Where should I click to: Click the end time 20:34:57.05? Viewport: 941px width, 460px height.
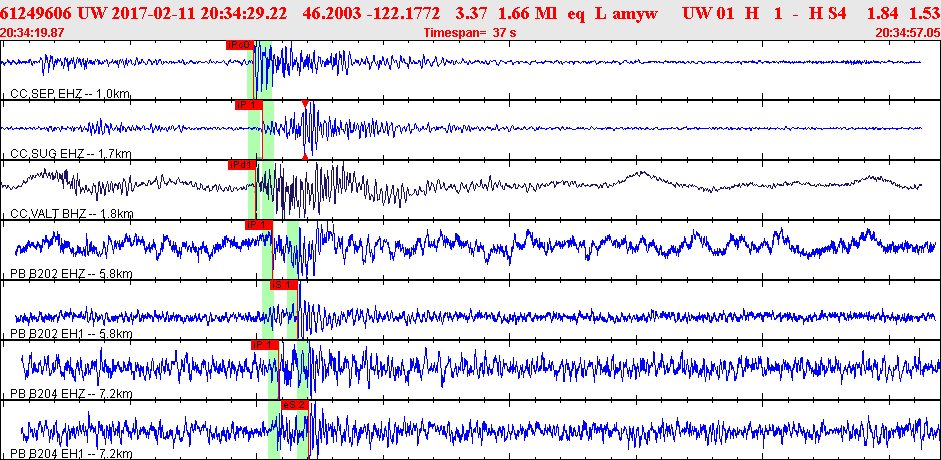907,33
